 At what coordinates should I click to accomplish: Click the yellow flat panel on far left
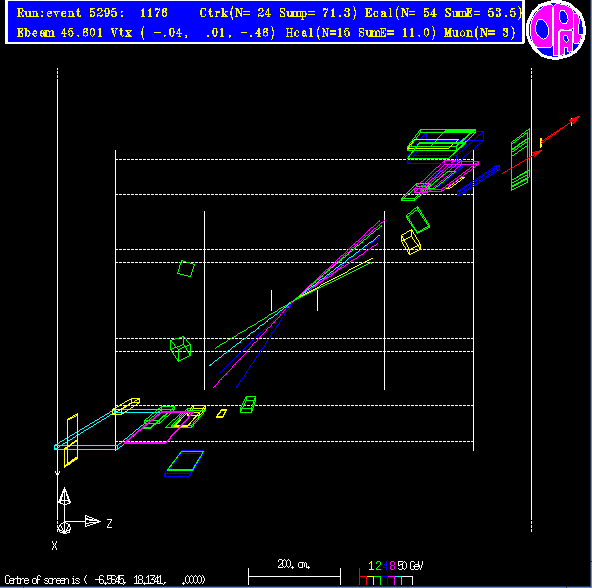[71, 440]
